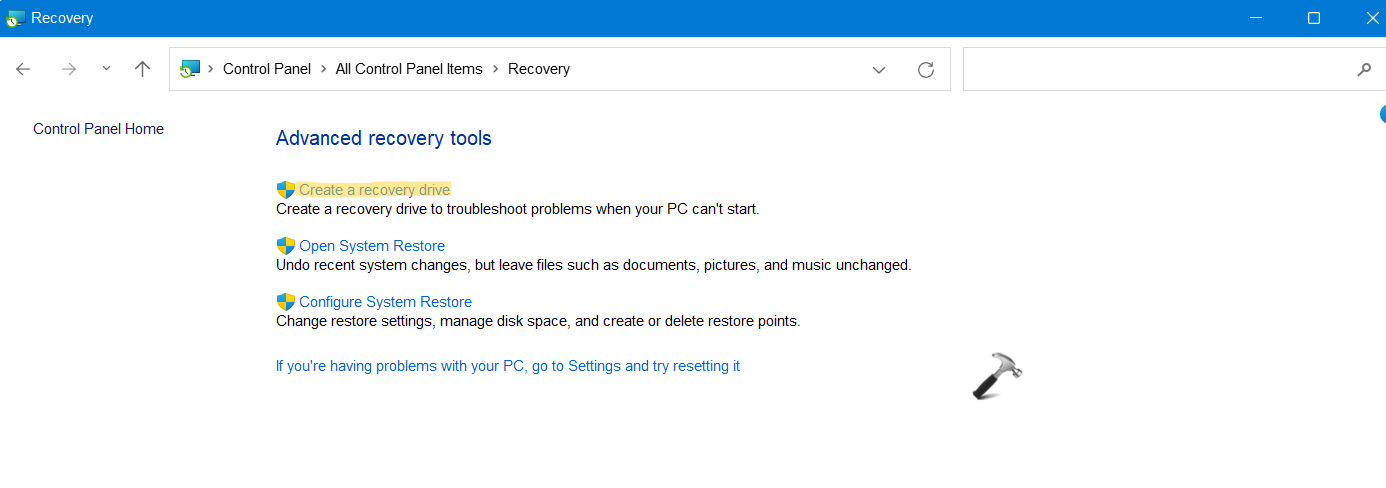Image resolution: width=1386 pixels, height=488 pixels.
Task: Click the Recovery icon in address bar
Action: coord(190,69)
